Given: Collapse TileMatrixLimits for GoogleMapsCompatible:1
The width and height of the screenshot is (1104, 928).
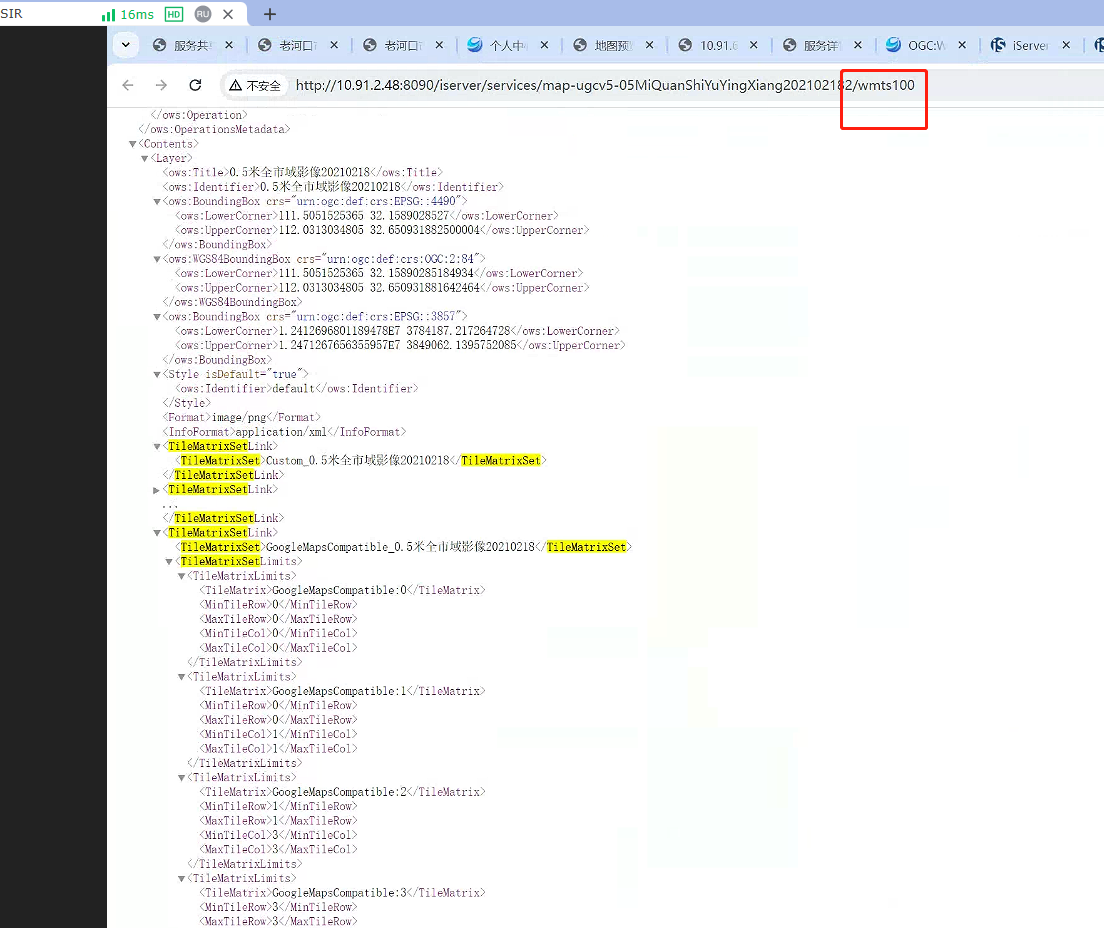Looking at the screenshot, I should point(182,677).
